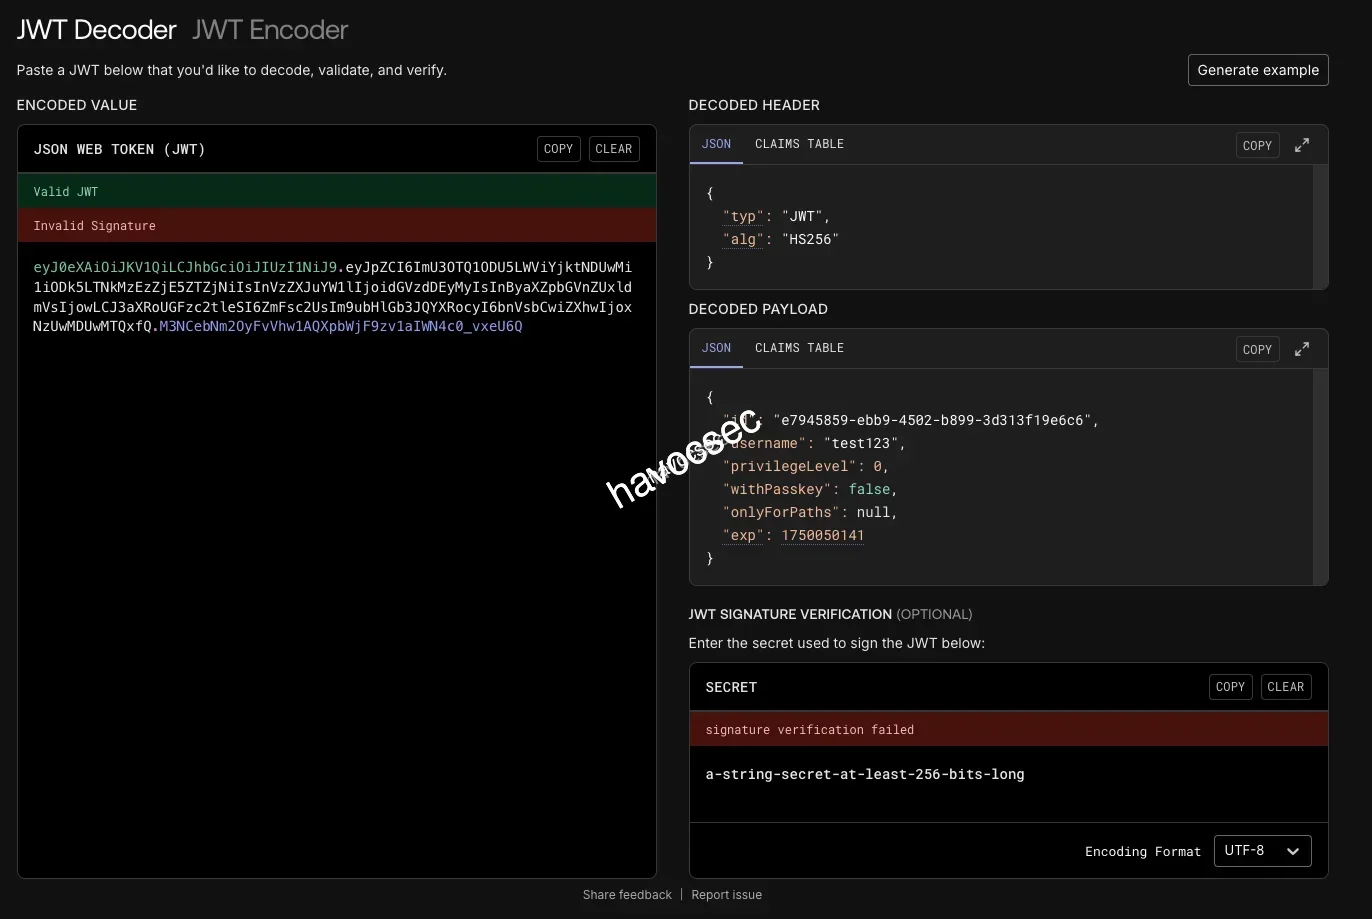The height and width of the screenshot is (919, 1372).
Task: Copy the decoded payload JSON
Action: point(1257,349)
